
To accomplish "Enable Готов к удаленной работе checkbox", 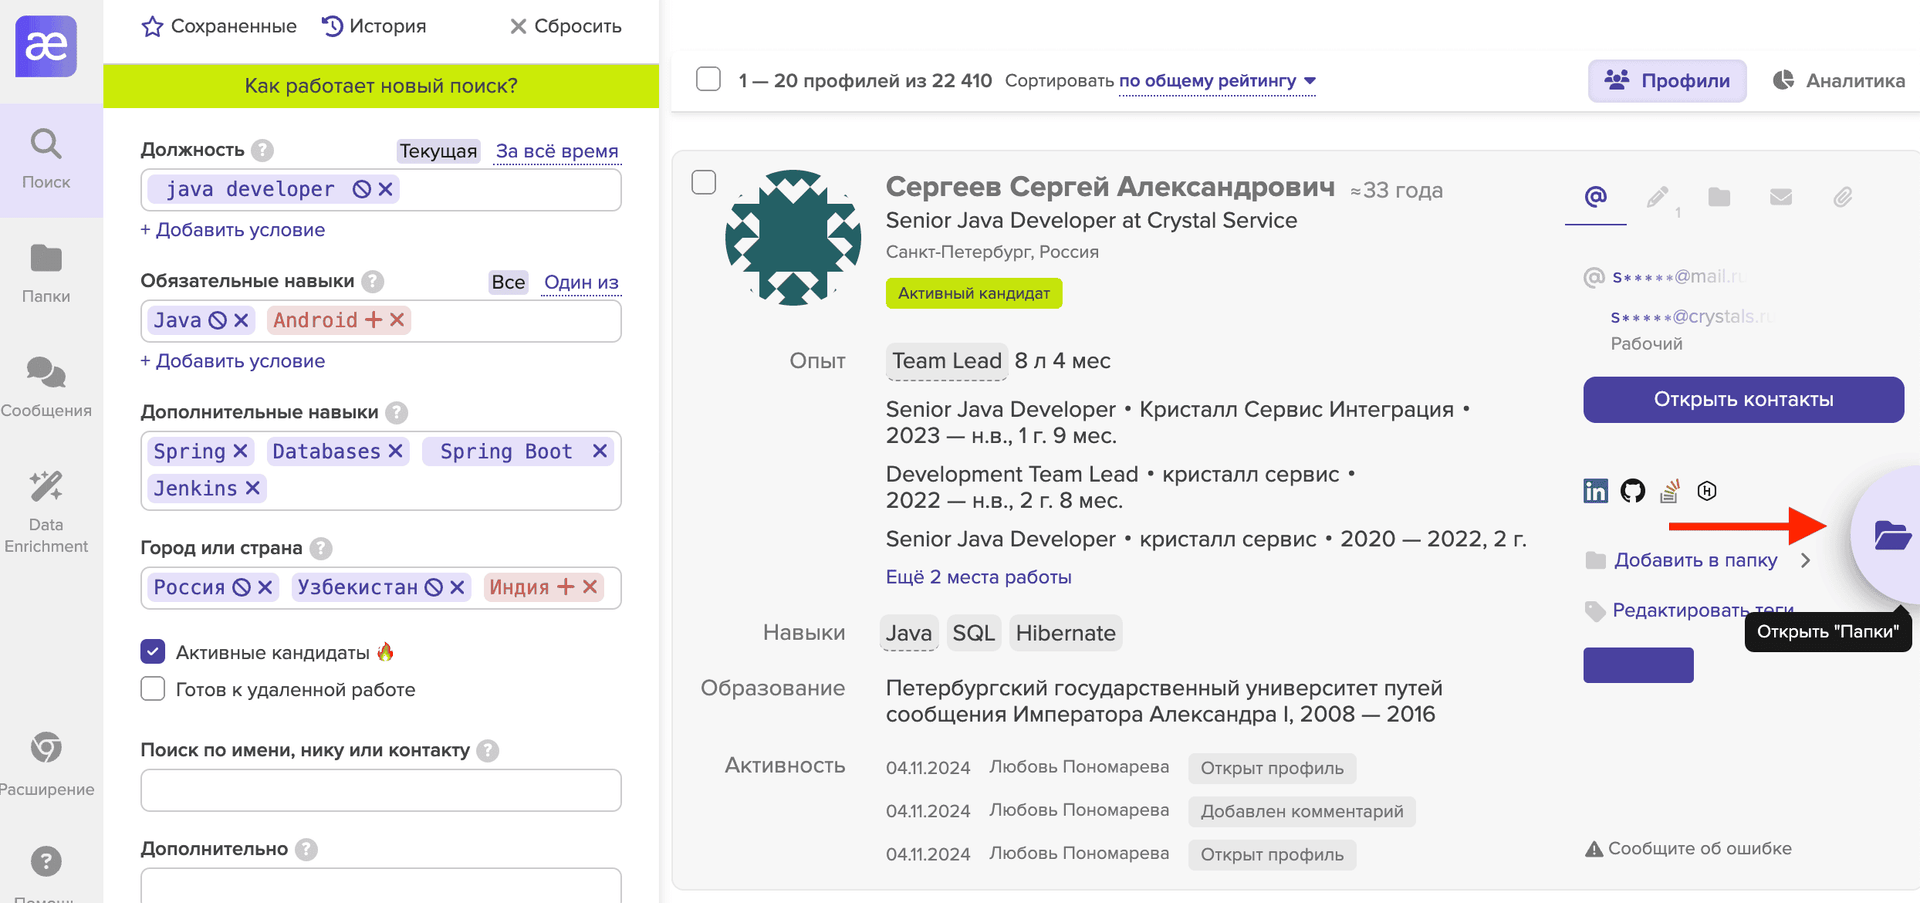I will (153, 689).
